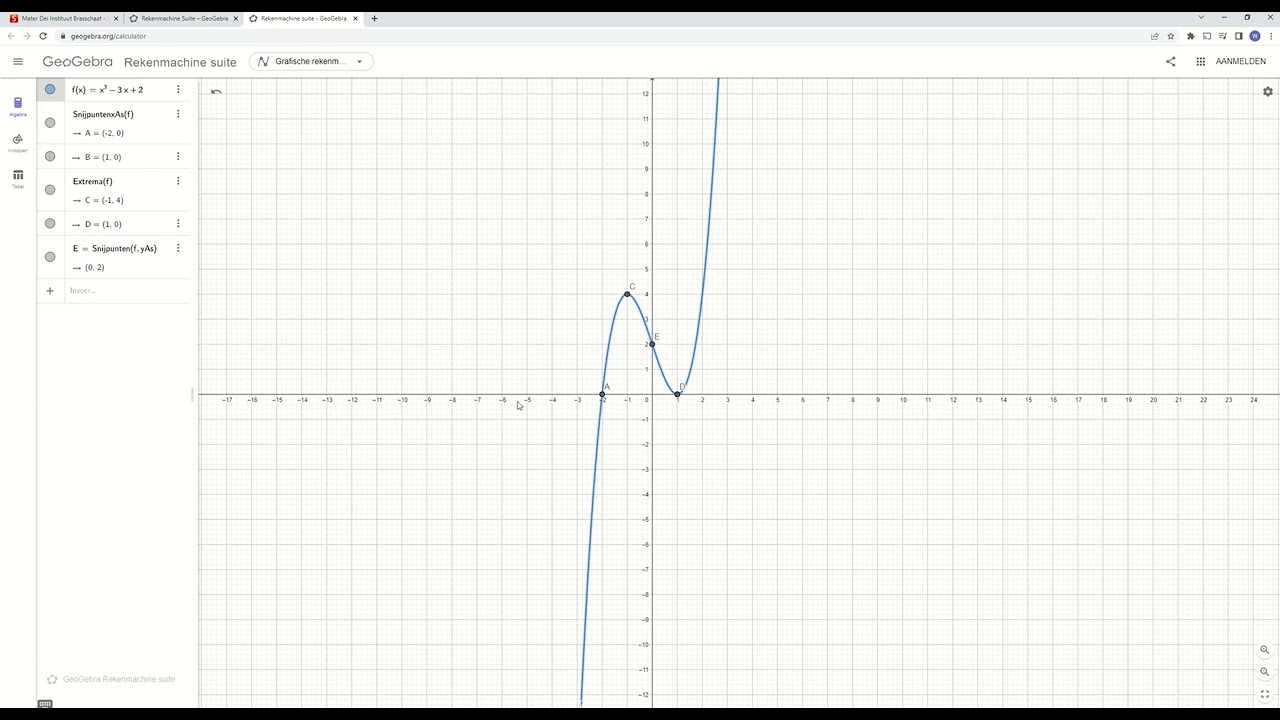The width and height of the screenshot is (1280, 720).
Task: Open cast media icon in browser toolbar
Action: coord(1207,36)
